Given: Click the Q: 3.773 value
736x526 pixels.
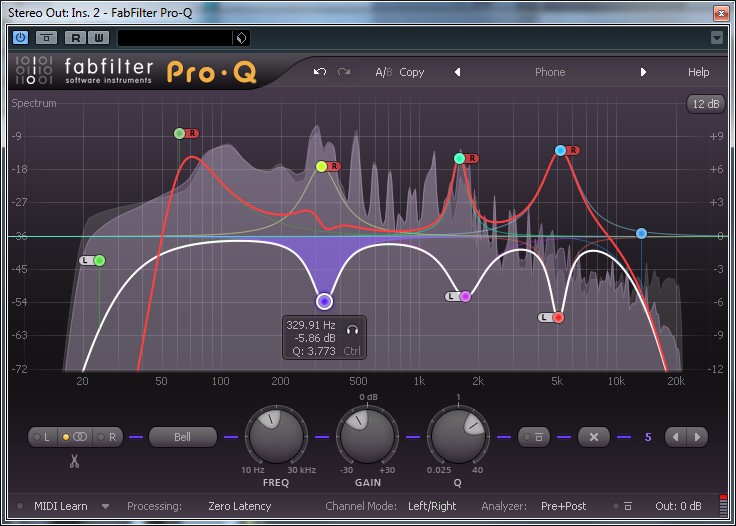Looking at the screenshot, I should (x=314, y=351).
